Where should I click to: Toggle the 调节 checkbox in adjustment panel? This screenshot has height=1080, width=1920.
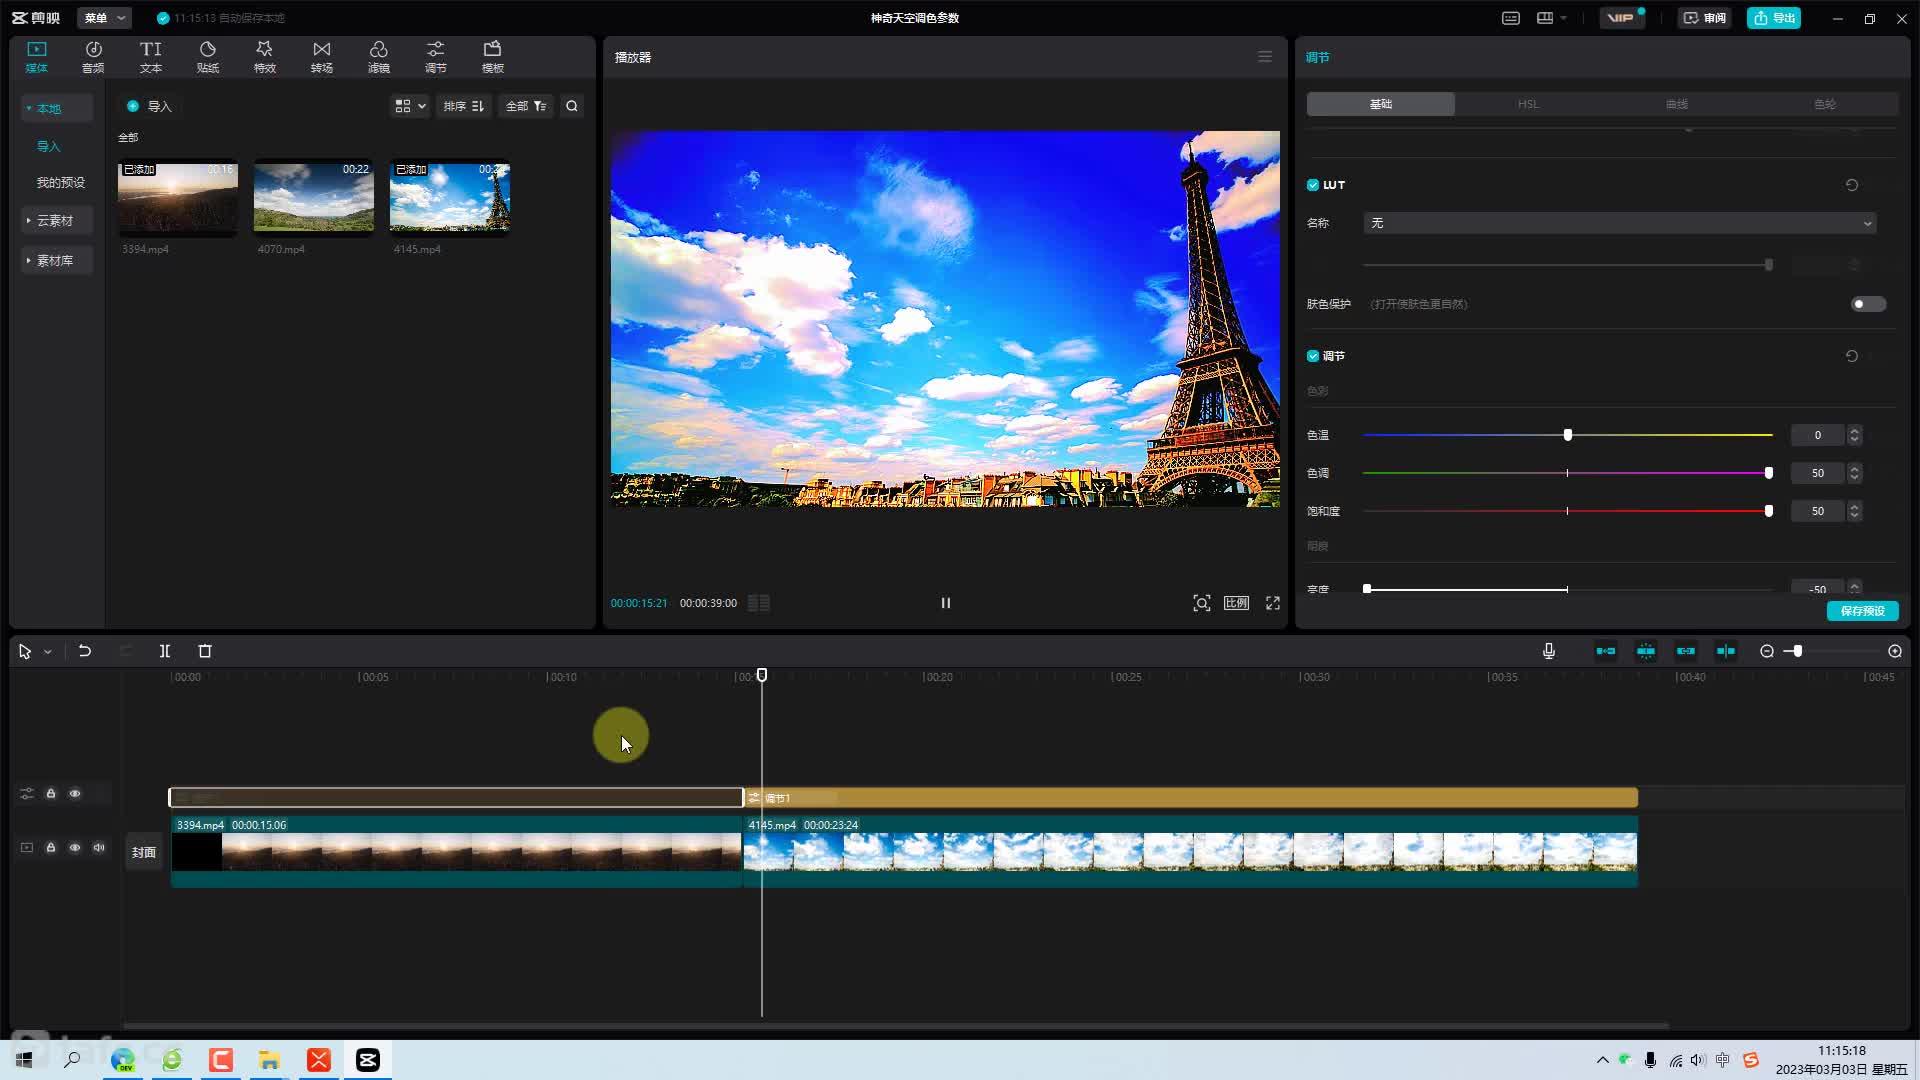(x=1313, y=356)
